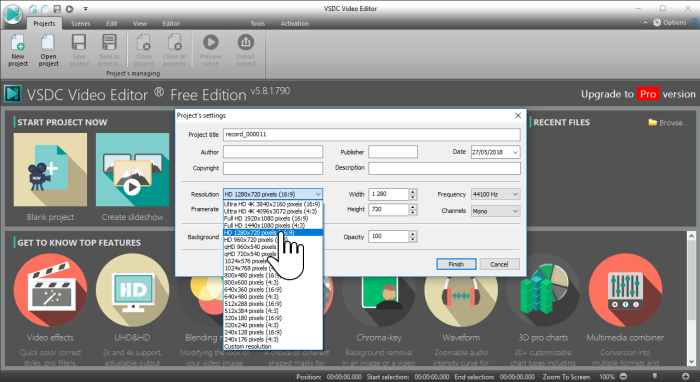Click the Browse folder link
700x382 pixels.
point(668,122)
